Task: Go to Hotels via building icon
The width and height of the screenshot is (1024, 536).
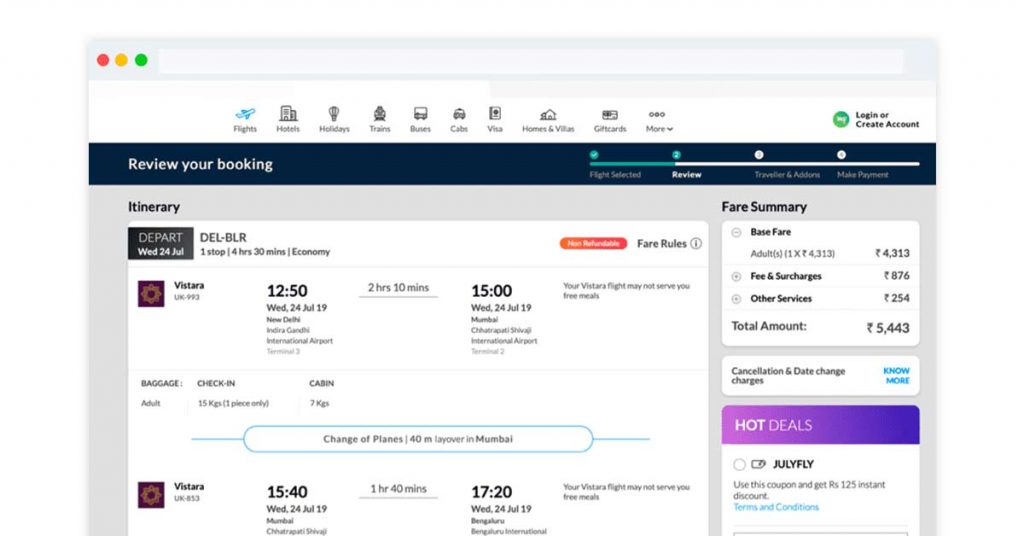Action: tap(288, 115)
